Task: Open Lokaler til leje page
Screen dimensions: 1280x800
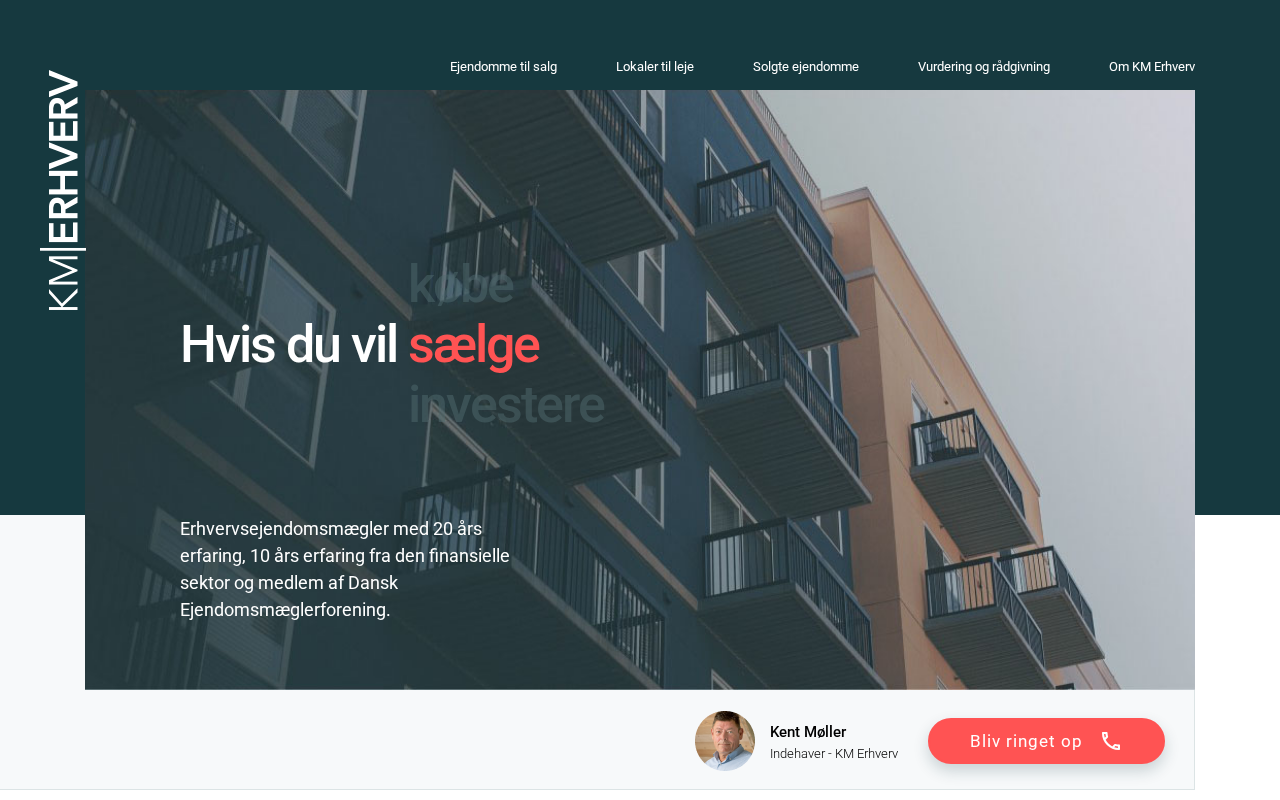Action: (655, 67)
